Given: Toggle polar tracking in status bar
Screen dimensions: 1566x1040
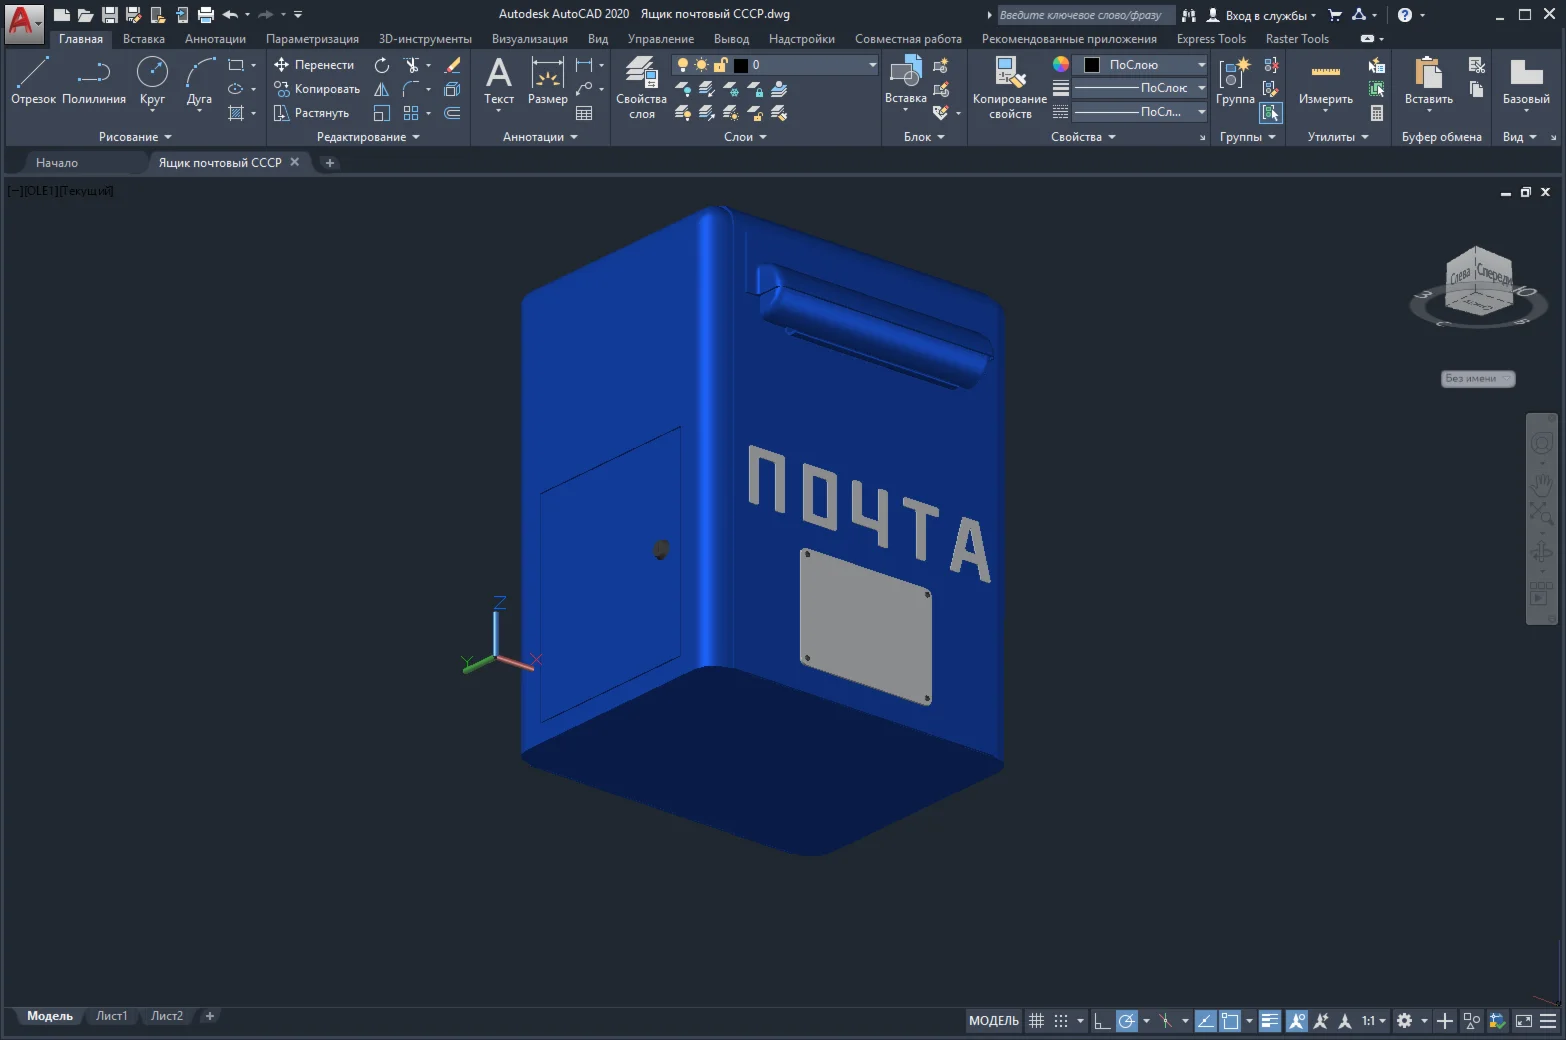Looking at the screenshot, I should 1127,1021.
